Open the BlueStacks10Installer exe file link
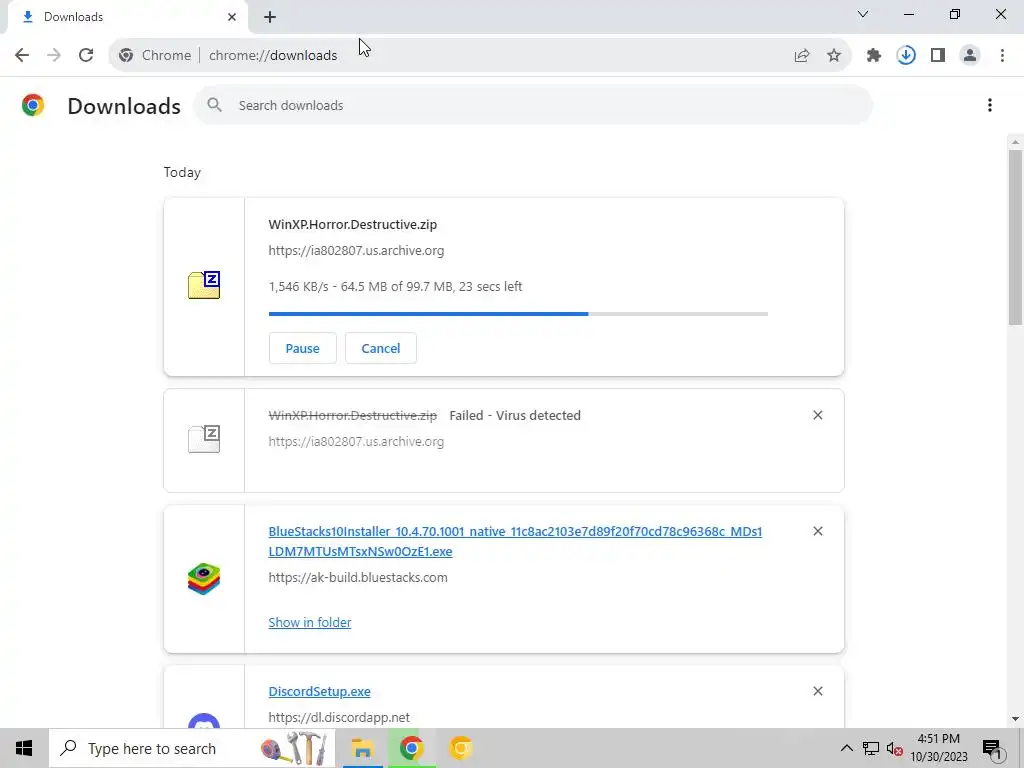Image resolution: width=1024 pixels, height=768 pixels. pos(515,541)
